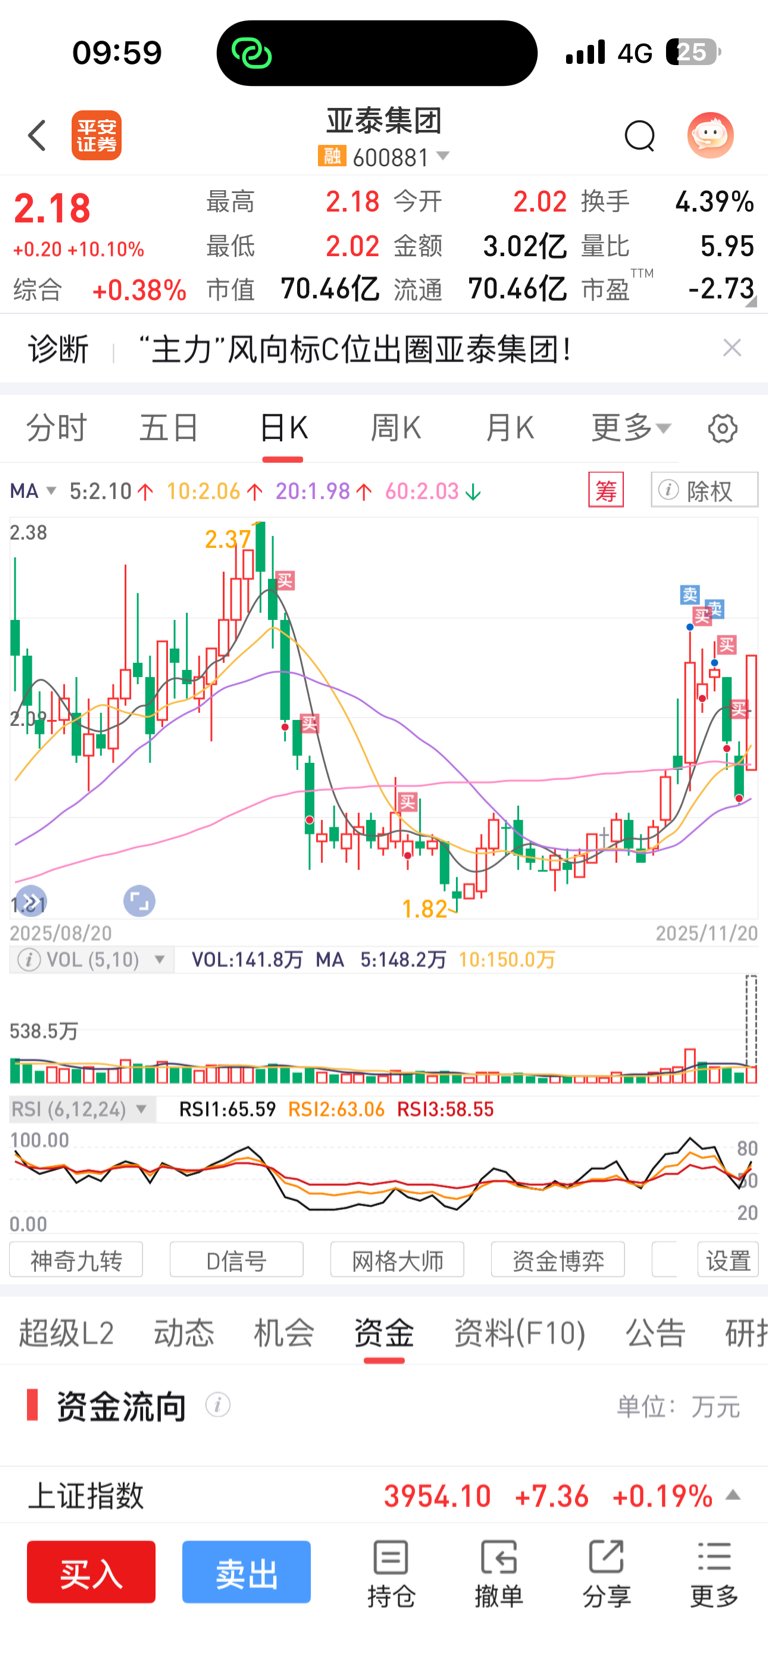Tap the 融 margin badge

click(x=332, y=156)
